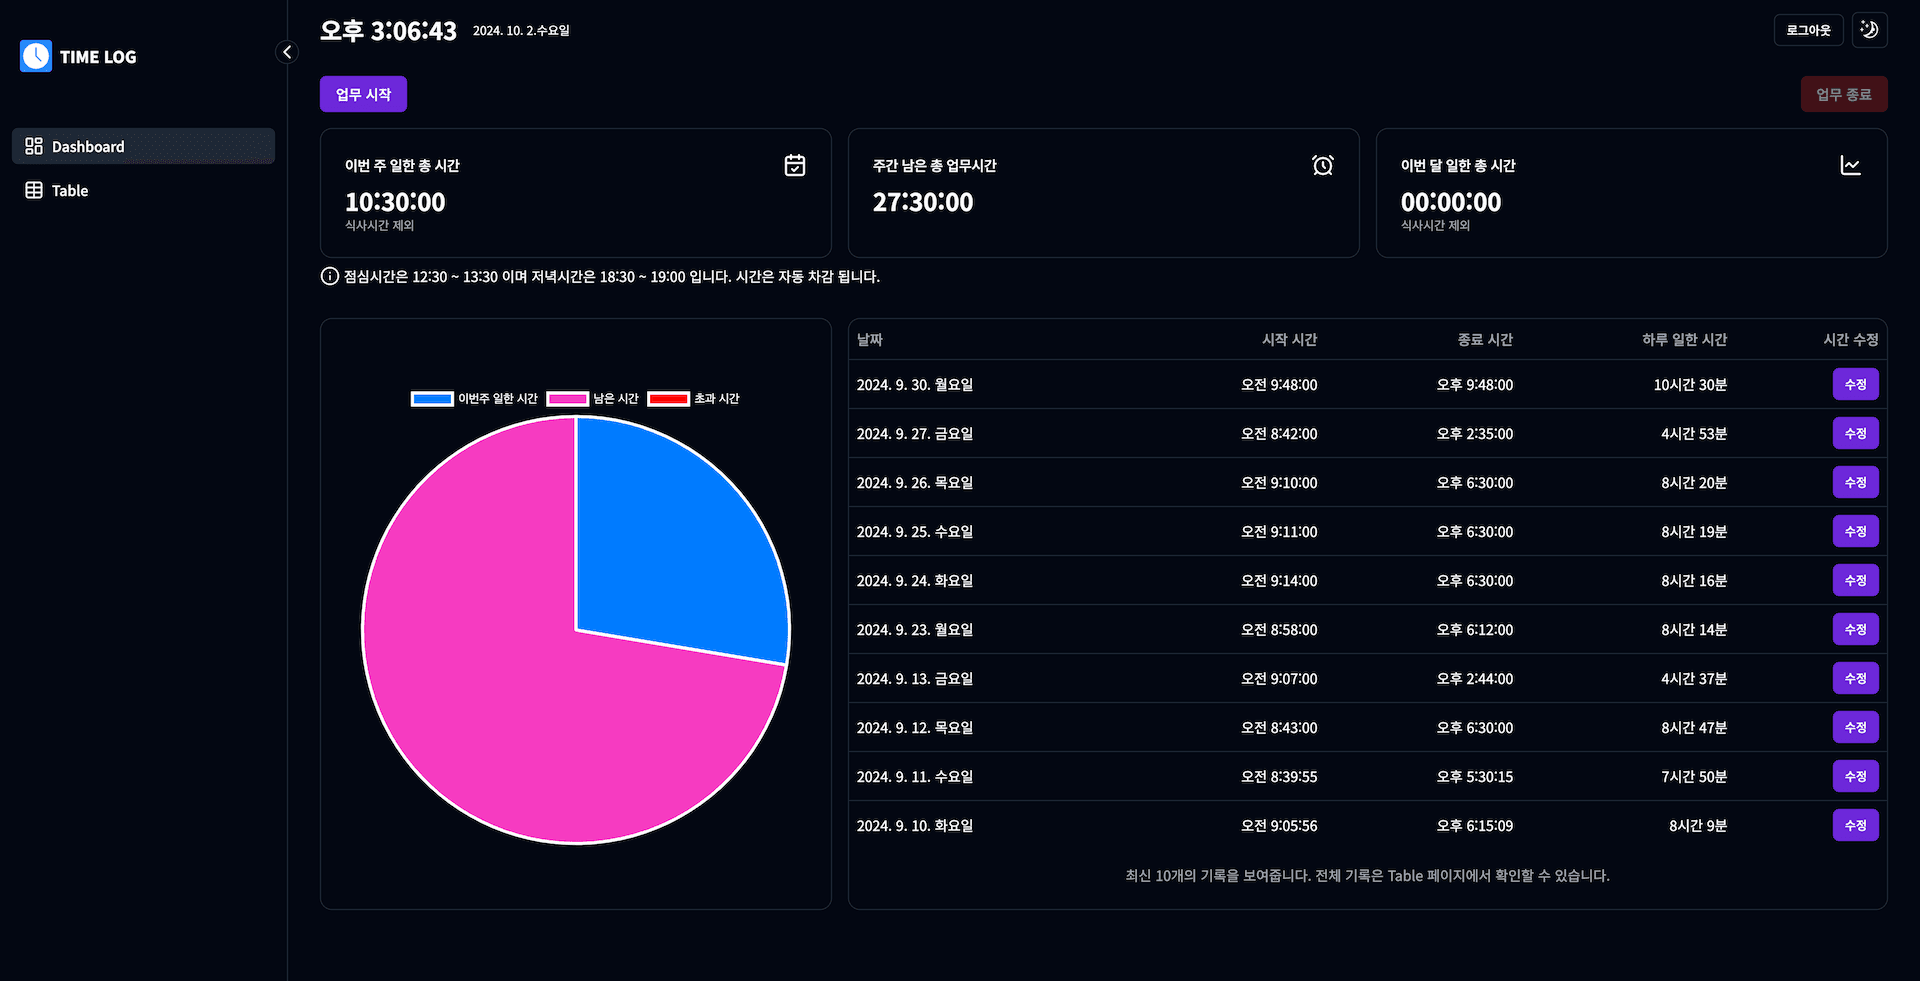Click the Table icon in the sidebar
1920x981 pixels.
point(34,190)
